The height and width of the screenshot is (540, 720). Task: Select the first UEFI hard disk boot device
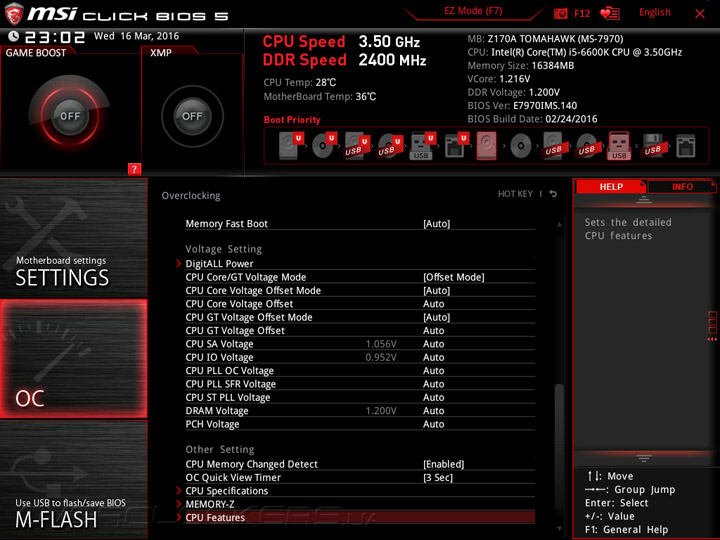coord(291,146)
